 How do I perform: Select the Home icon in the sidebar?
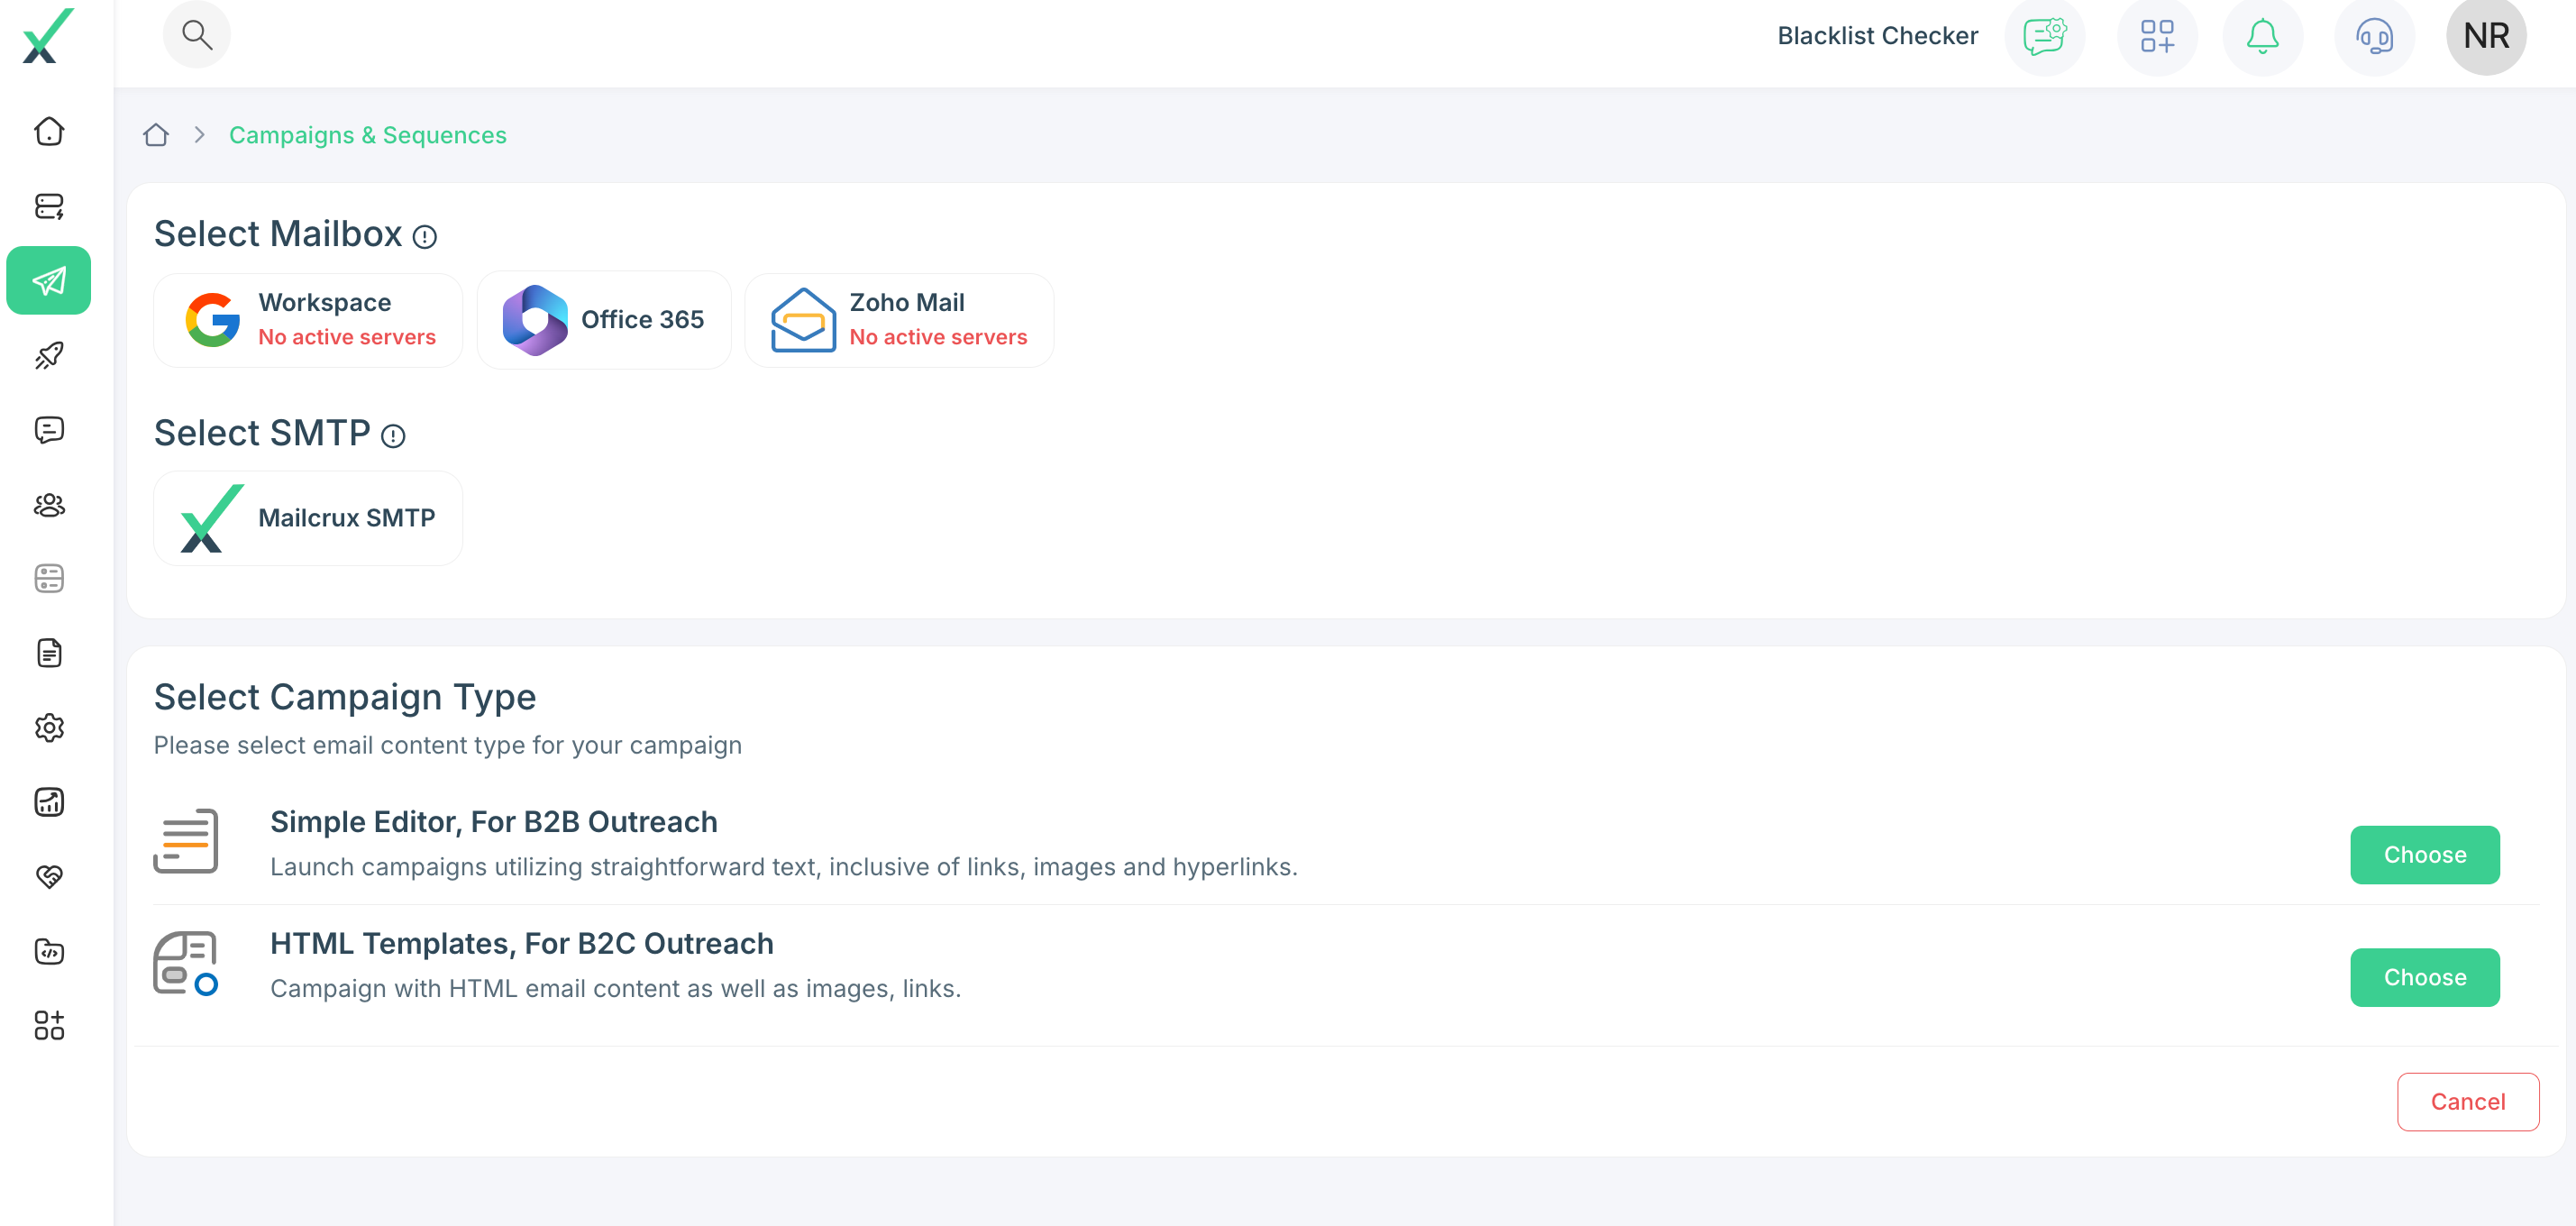(49, 130)
